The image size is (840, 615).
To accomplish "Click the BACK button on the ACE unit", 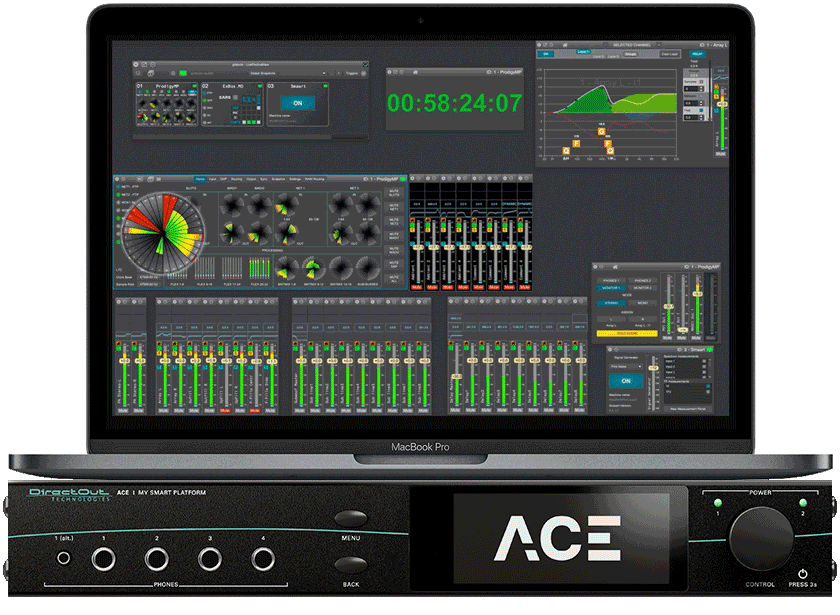I will (351, 566).
